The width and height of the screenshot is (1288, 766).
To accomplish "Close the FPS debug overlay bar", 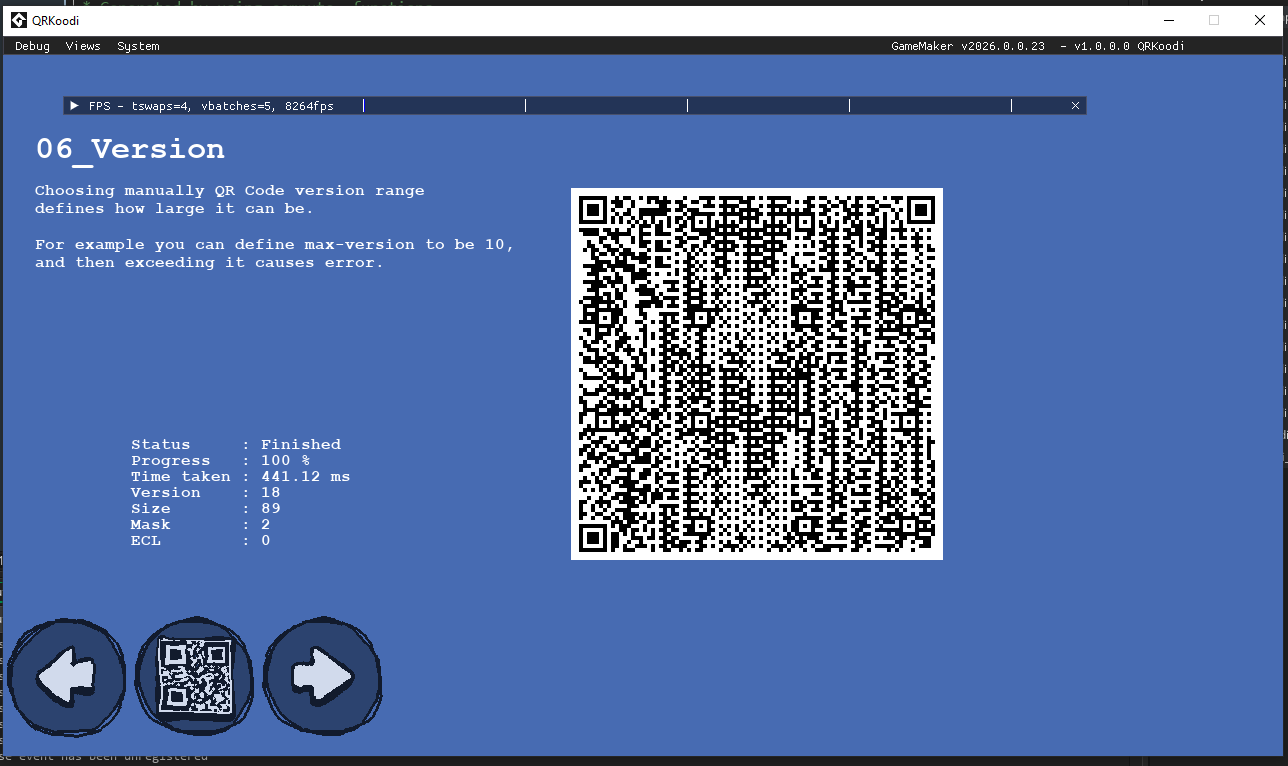I will pos(1075,105).
